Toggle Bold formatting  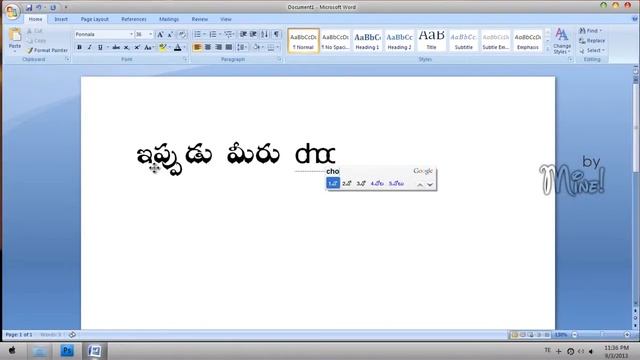[x=80, y=47]
